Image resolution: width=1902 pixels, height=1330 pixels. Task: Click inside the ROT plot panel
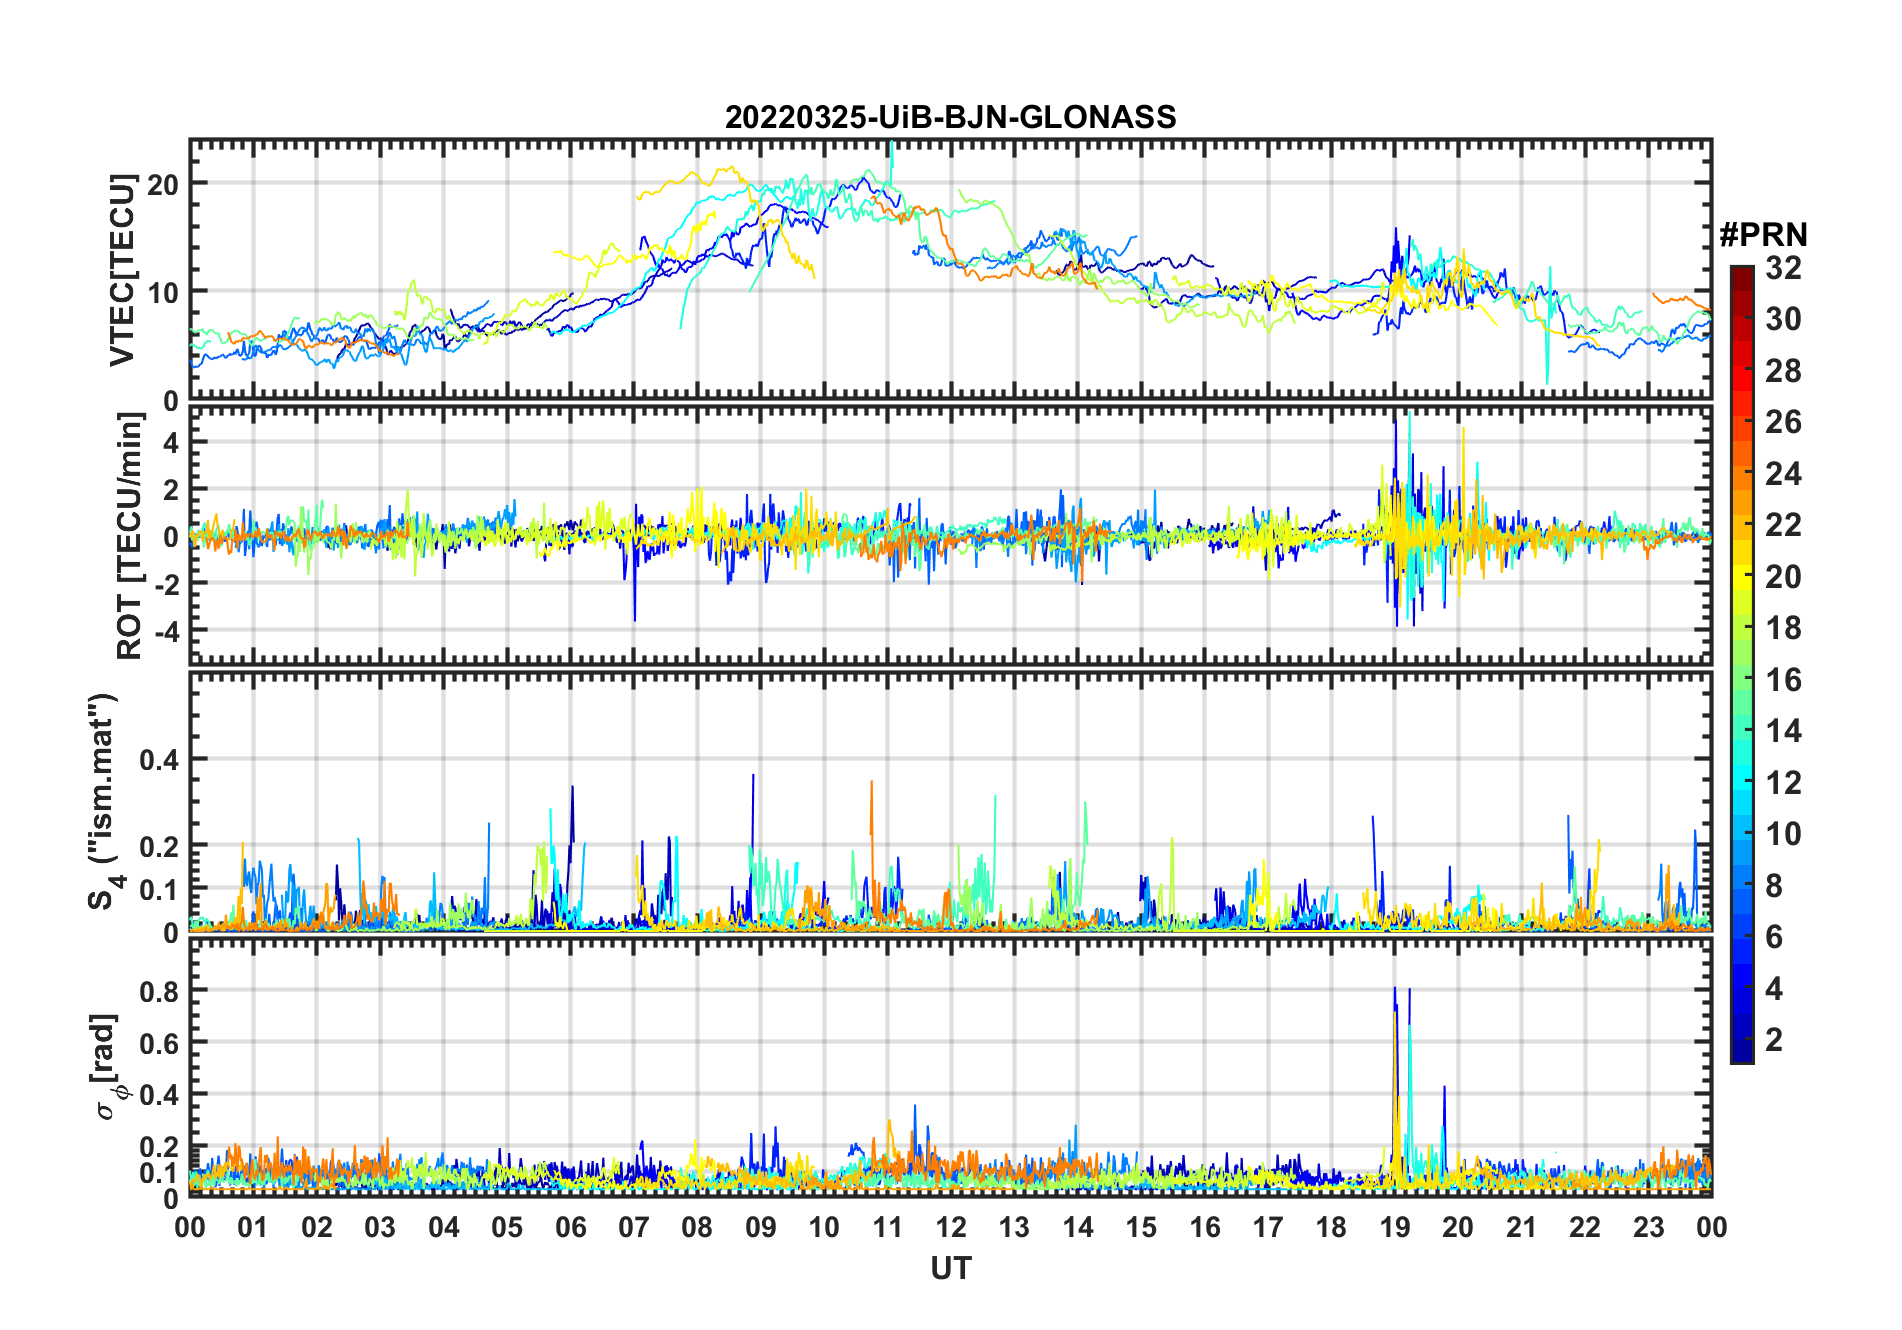click(x=950, y=534)
